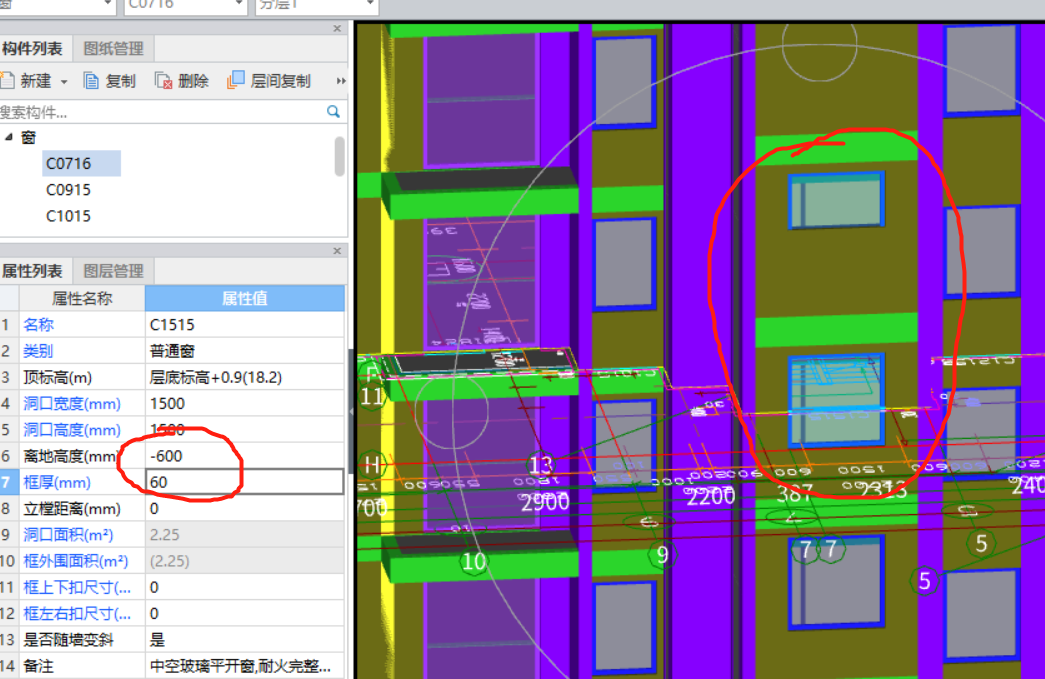The height and width of the screenshot is (679, 1045).
Task: Click the 洞口高度(mm) property label
Action: click(72, 430)
